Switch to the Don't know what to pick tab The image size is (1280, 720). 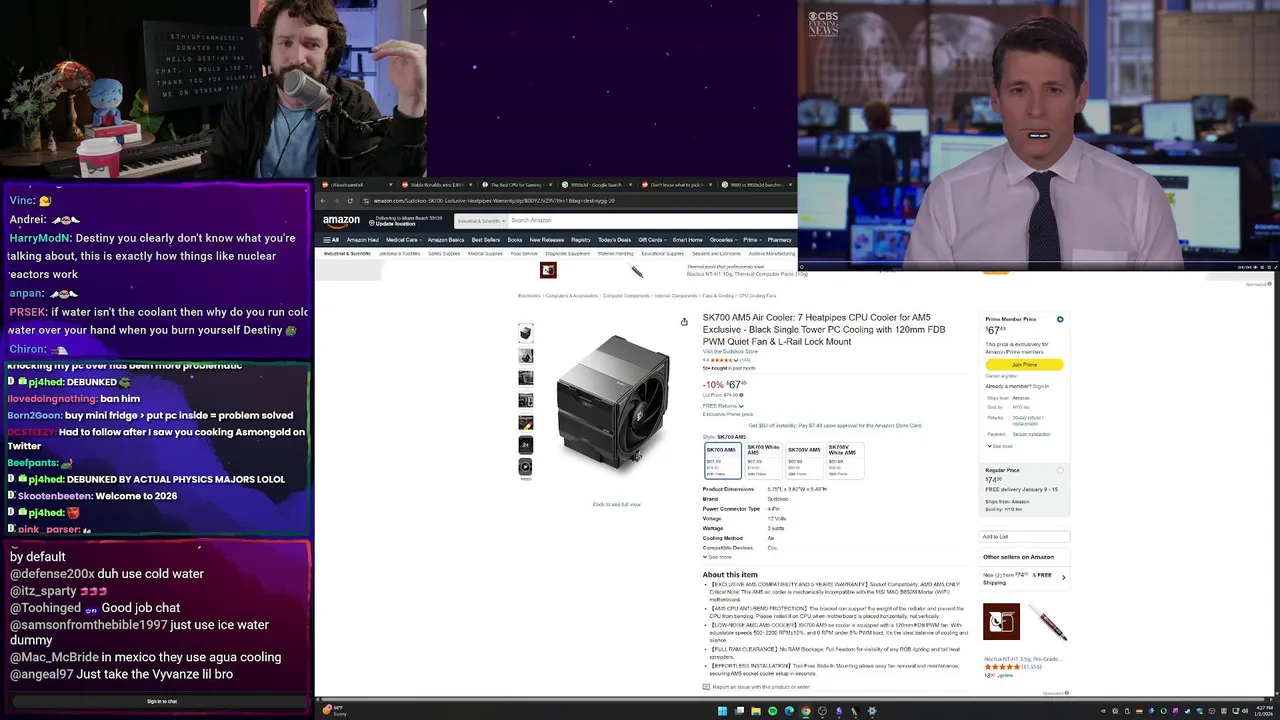click(675, 185)
